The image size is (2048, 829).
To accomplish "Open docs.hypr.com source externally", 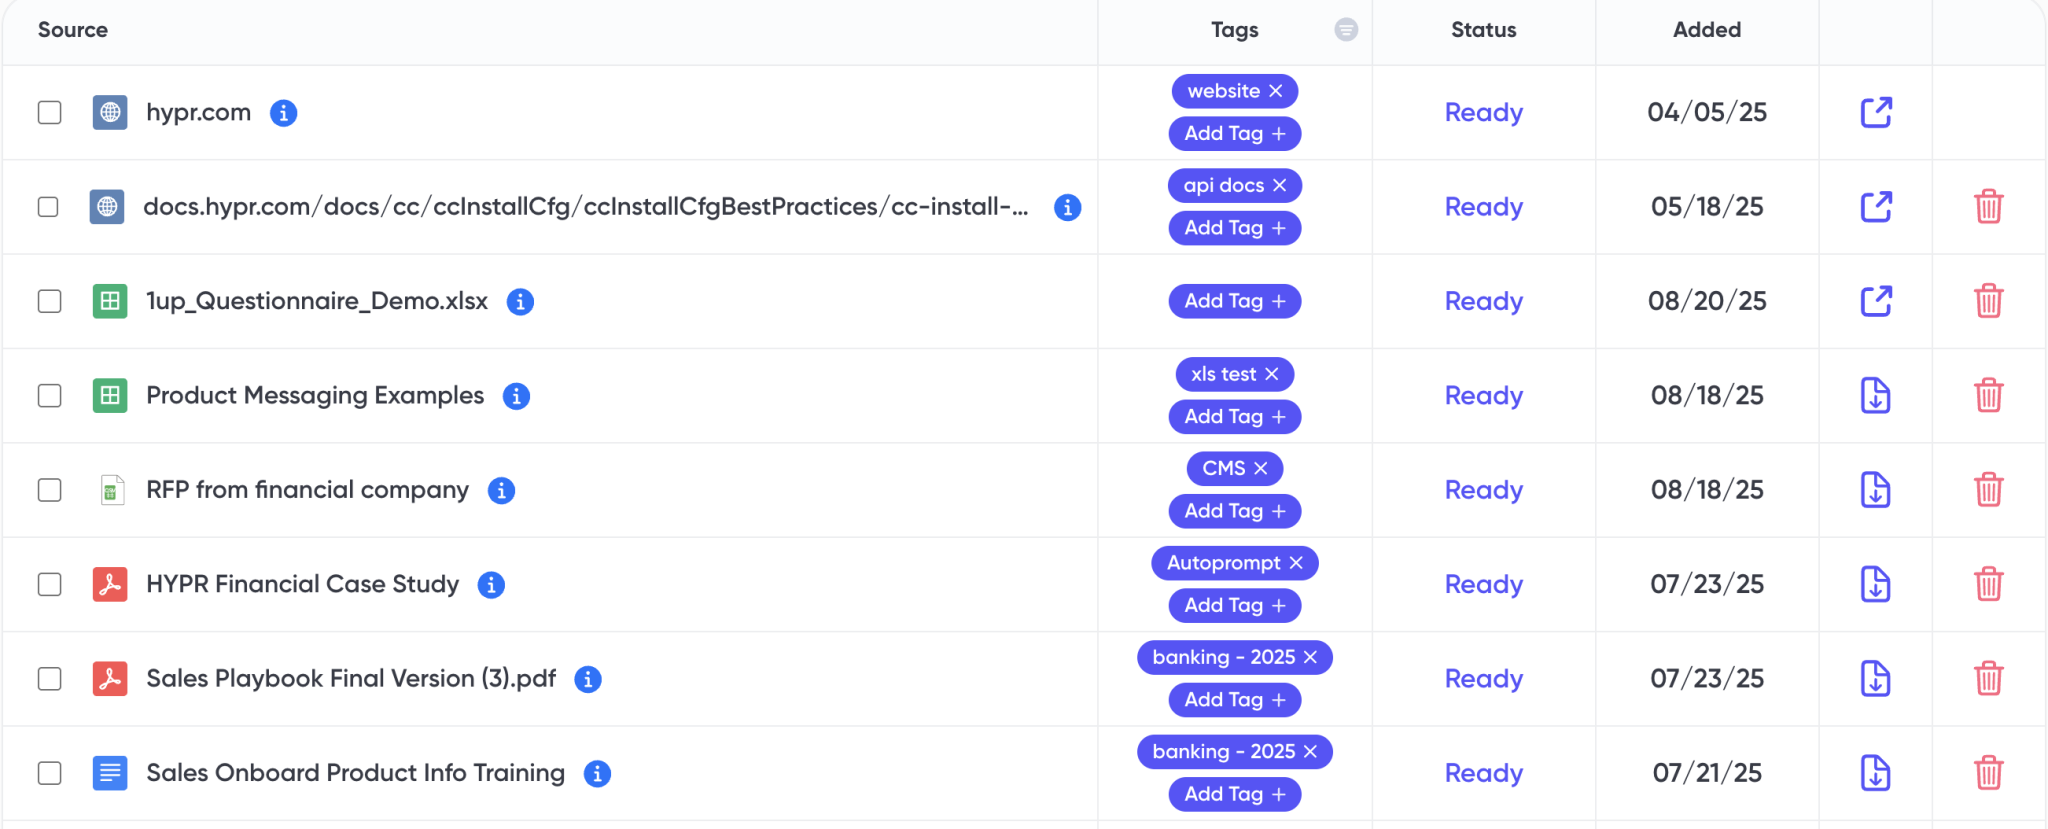I will (x=1876, y=207).
